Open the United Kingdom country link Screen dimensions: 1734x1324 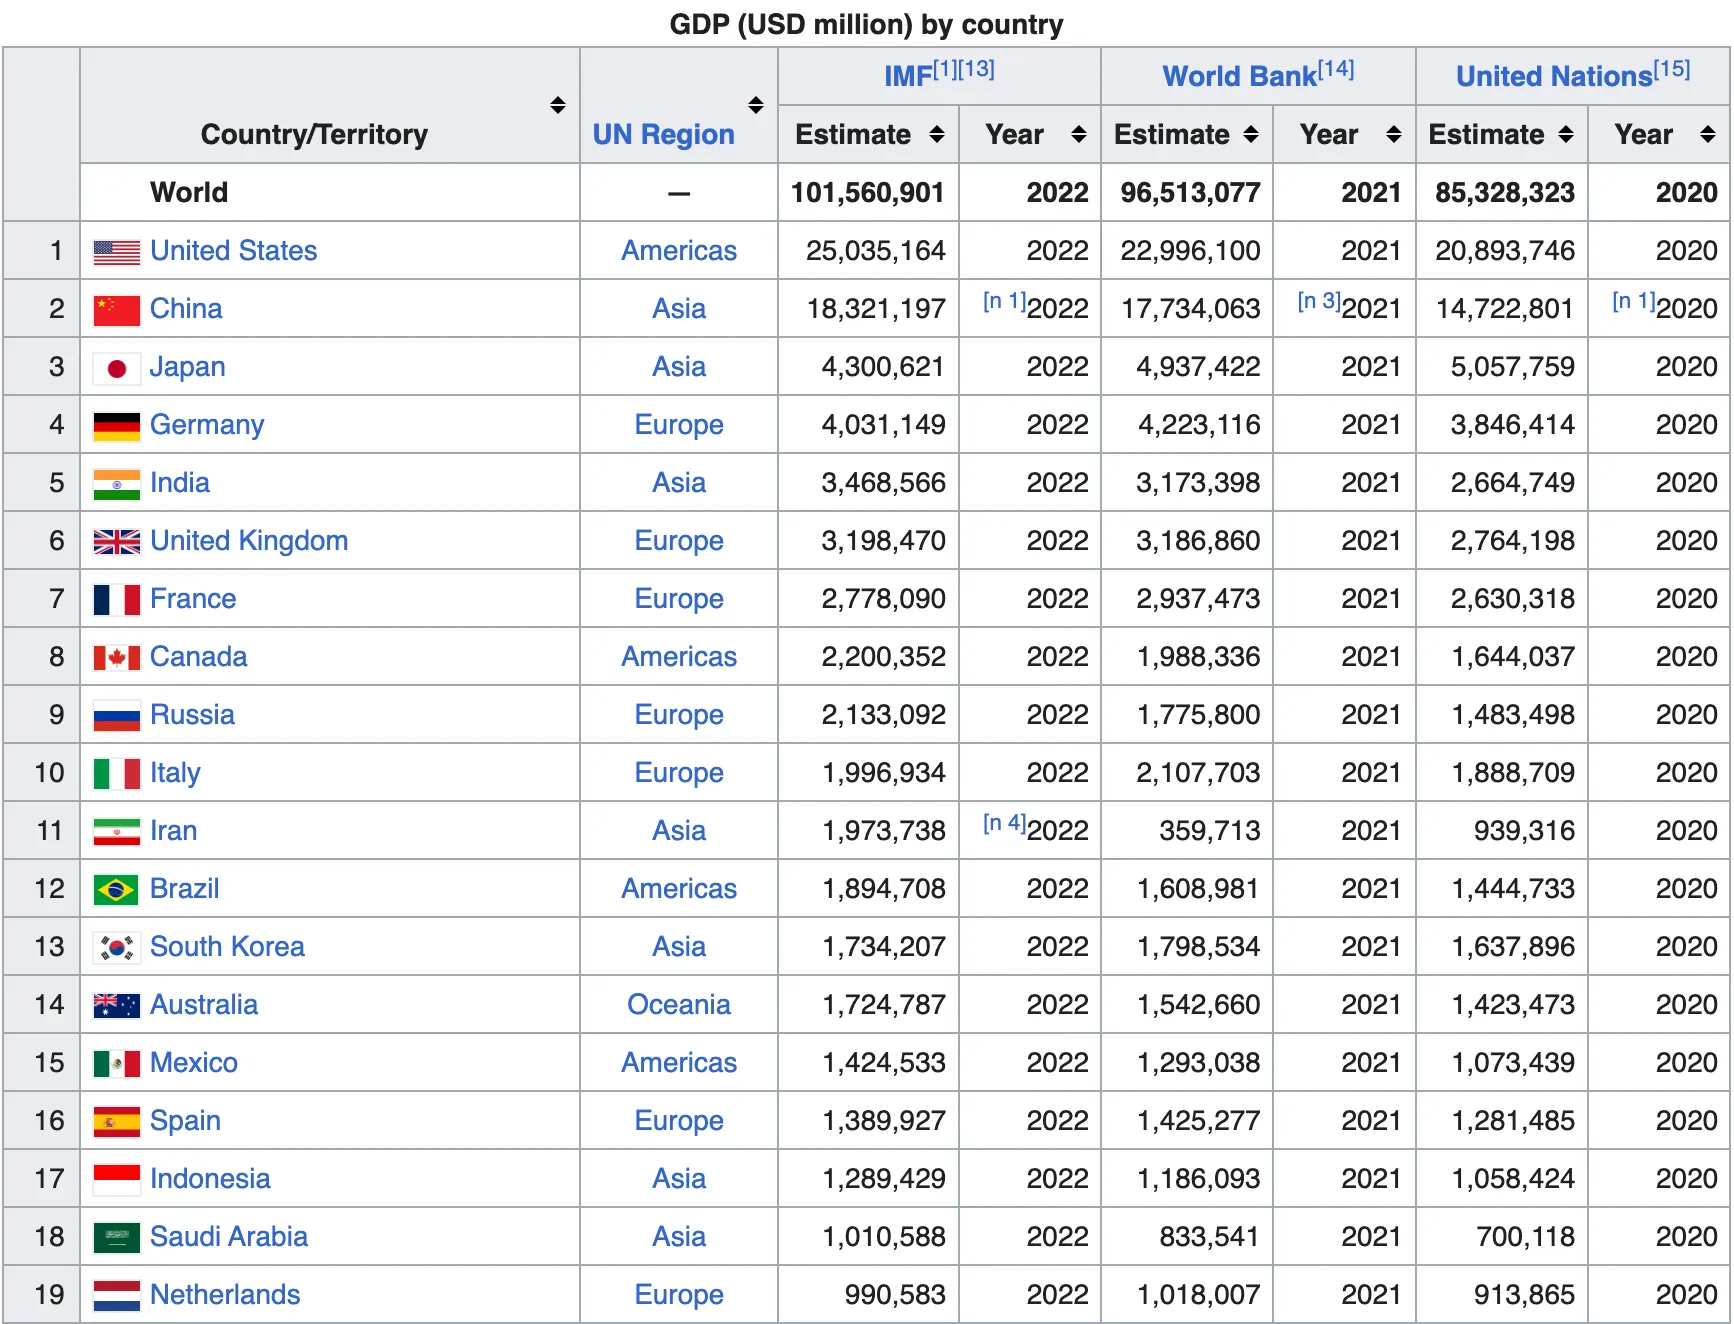tap(249, 541)
